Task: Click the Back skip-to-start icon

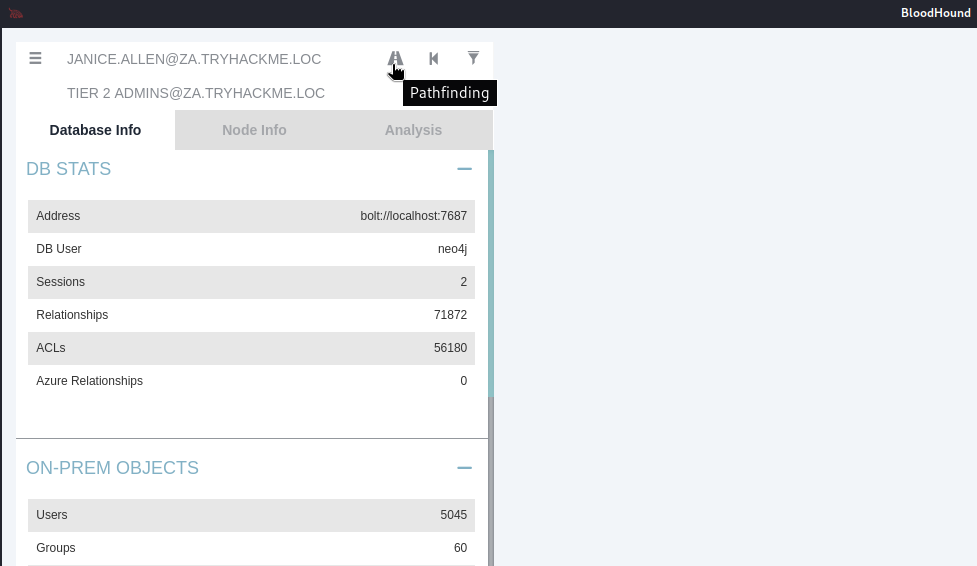Action: coord(434,59)
